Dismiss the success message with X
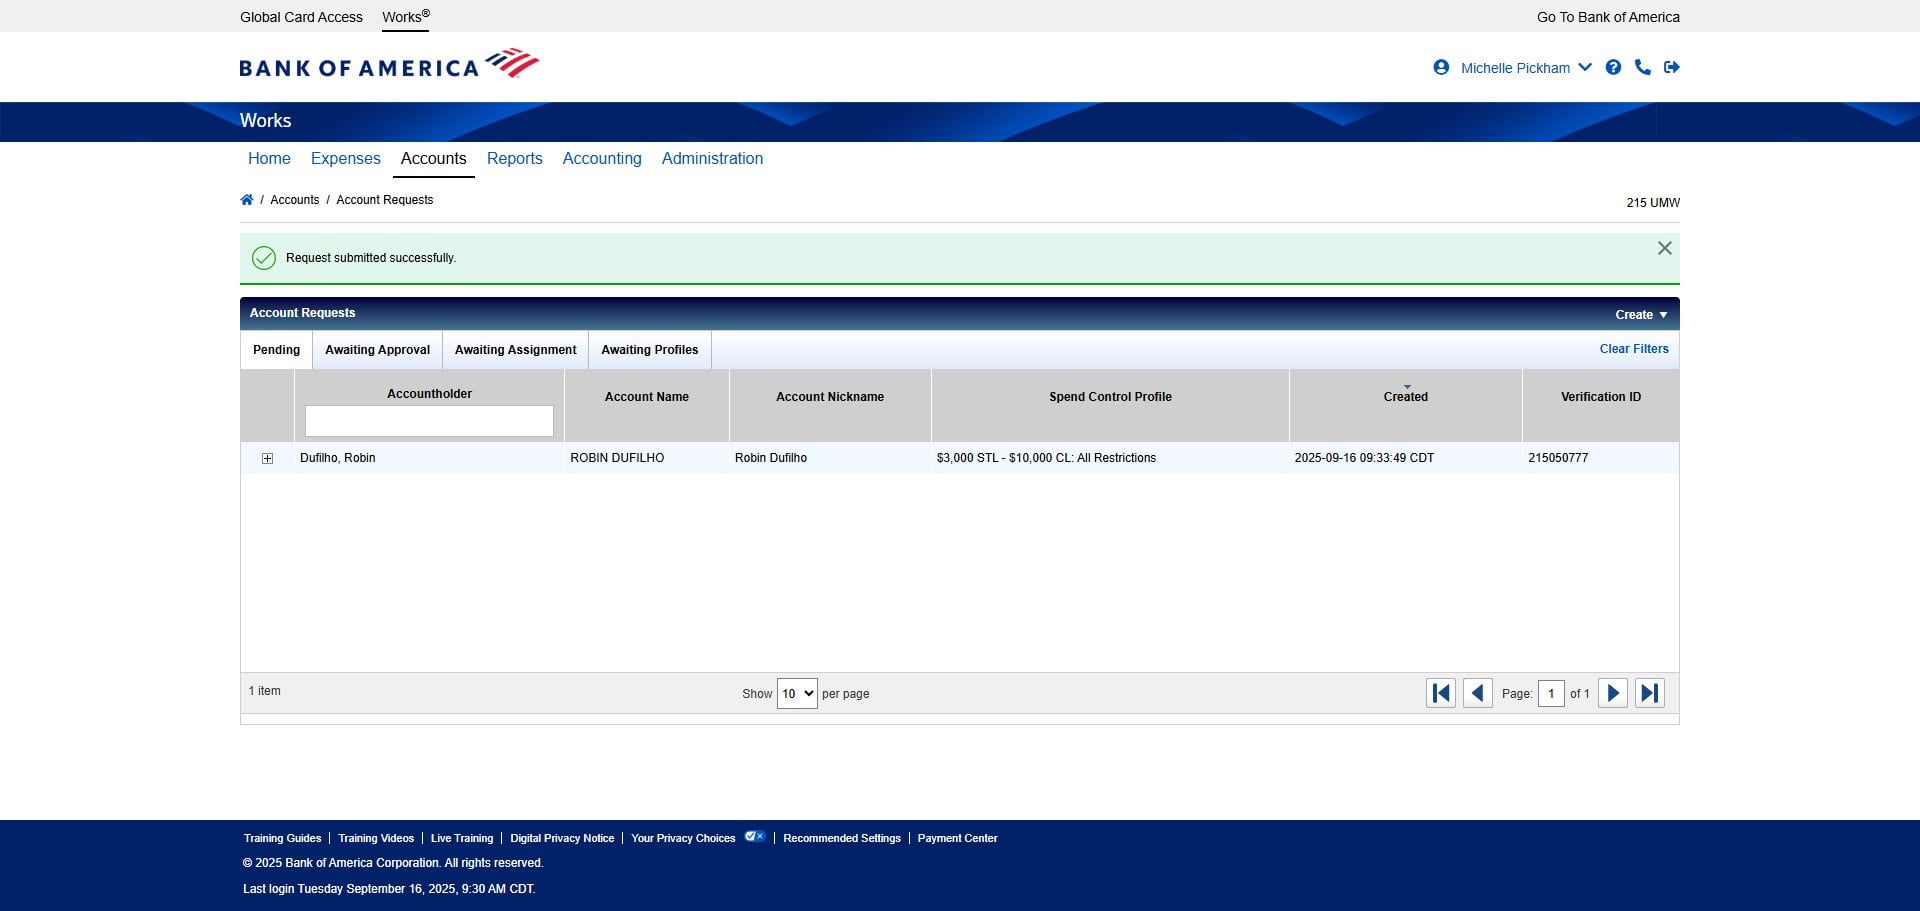Screen dimensions: 1920x911 [1665, 248]
